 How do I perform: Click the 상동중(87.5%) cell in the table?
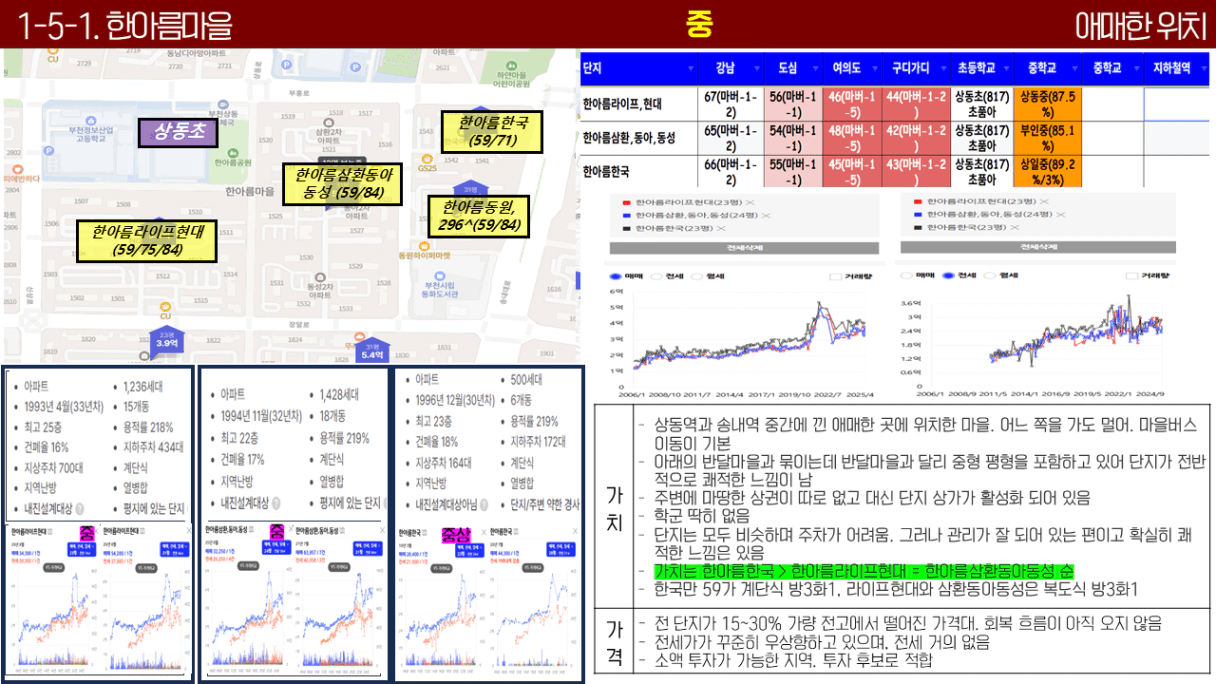tap(1046, 104)
